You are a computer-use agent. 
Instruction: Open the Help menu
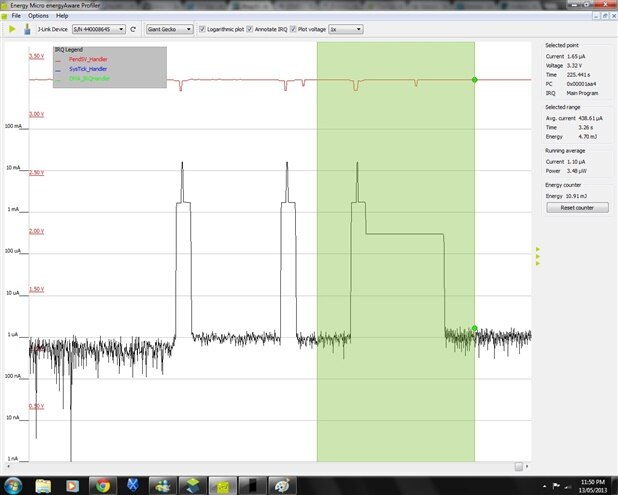point(62,16)
